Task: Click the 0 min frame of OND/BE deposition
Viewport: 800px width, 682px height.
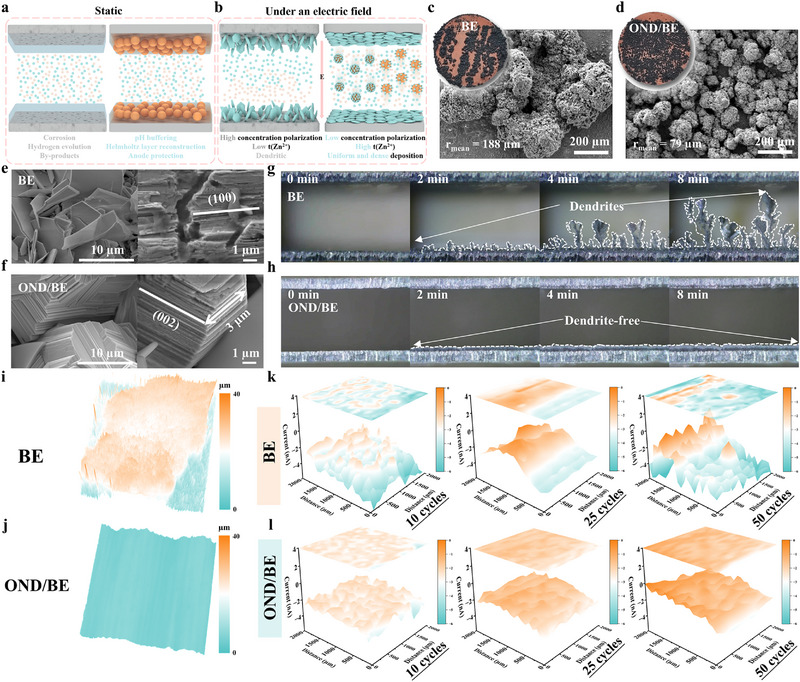Action: coord(345,321)
